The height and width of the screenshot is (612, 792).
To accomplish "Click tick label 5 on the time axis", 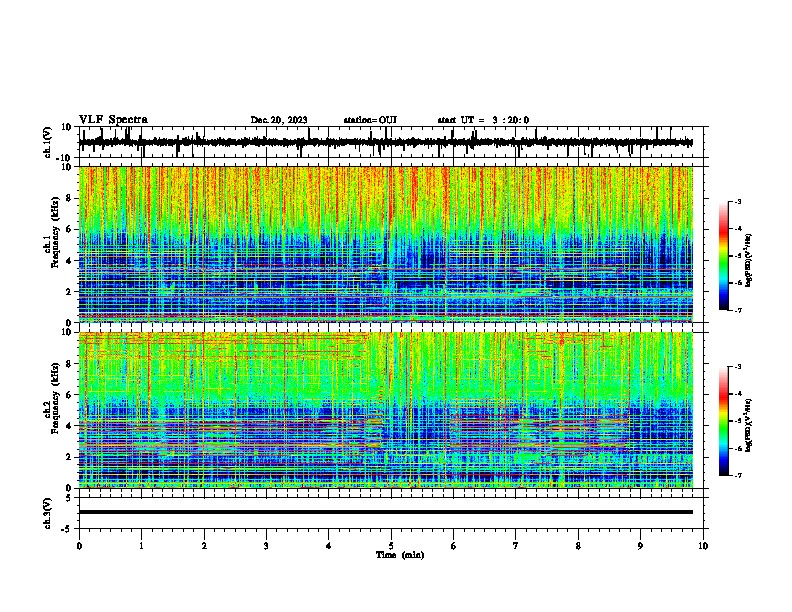I will coord(391,546).
